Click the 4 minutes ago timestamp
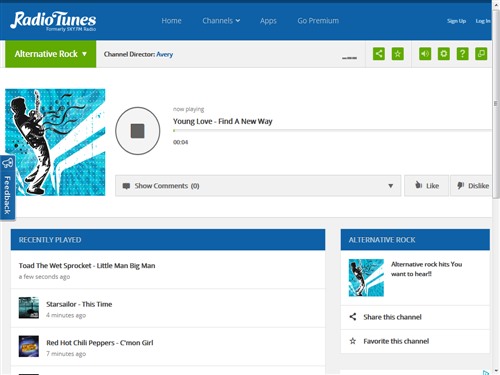Viewport: 500px width, 375px height. click(66, 315)
